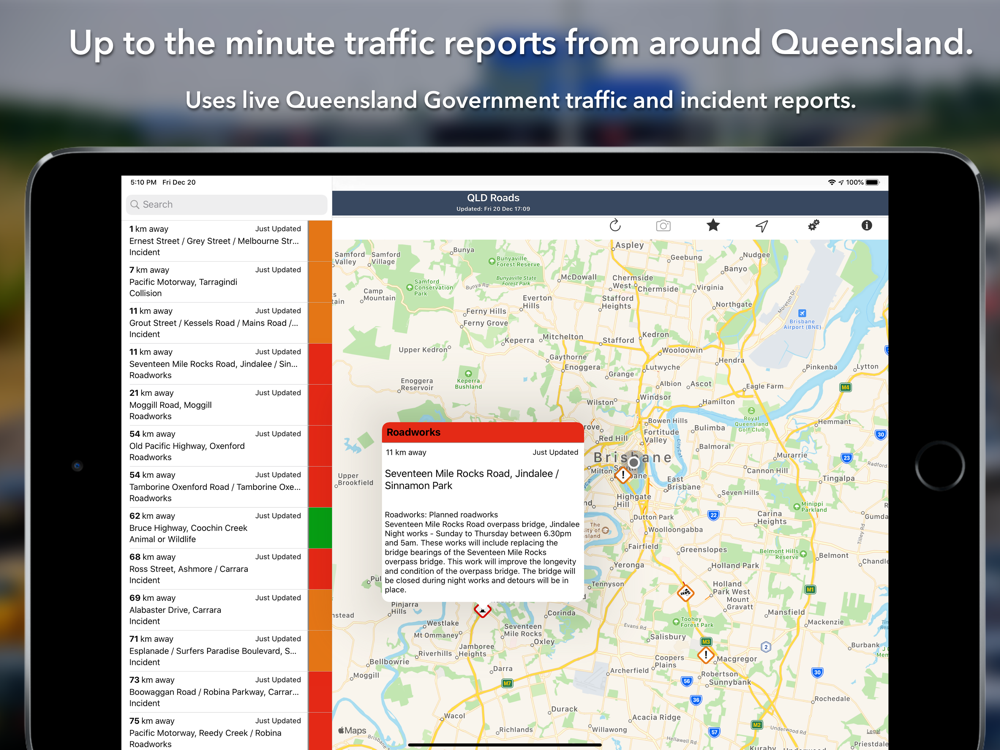1000x750 pixels.
Task: Select the roadworks marker near Holland Park
Action: click(x=685, y=592)
